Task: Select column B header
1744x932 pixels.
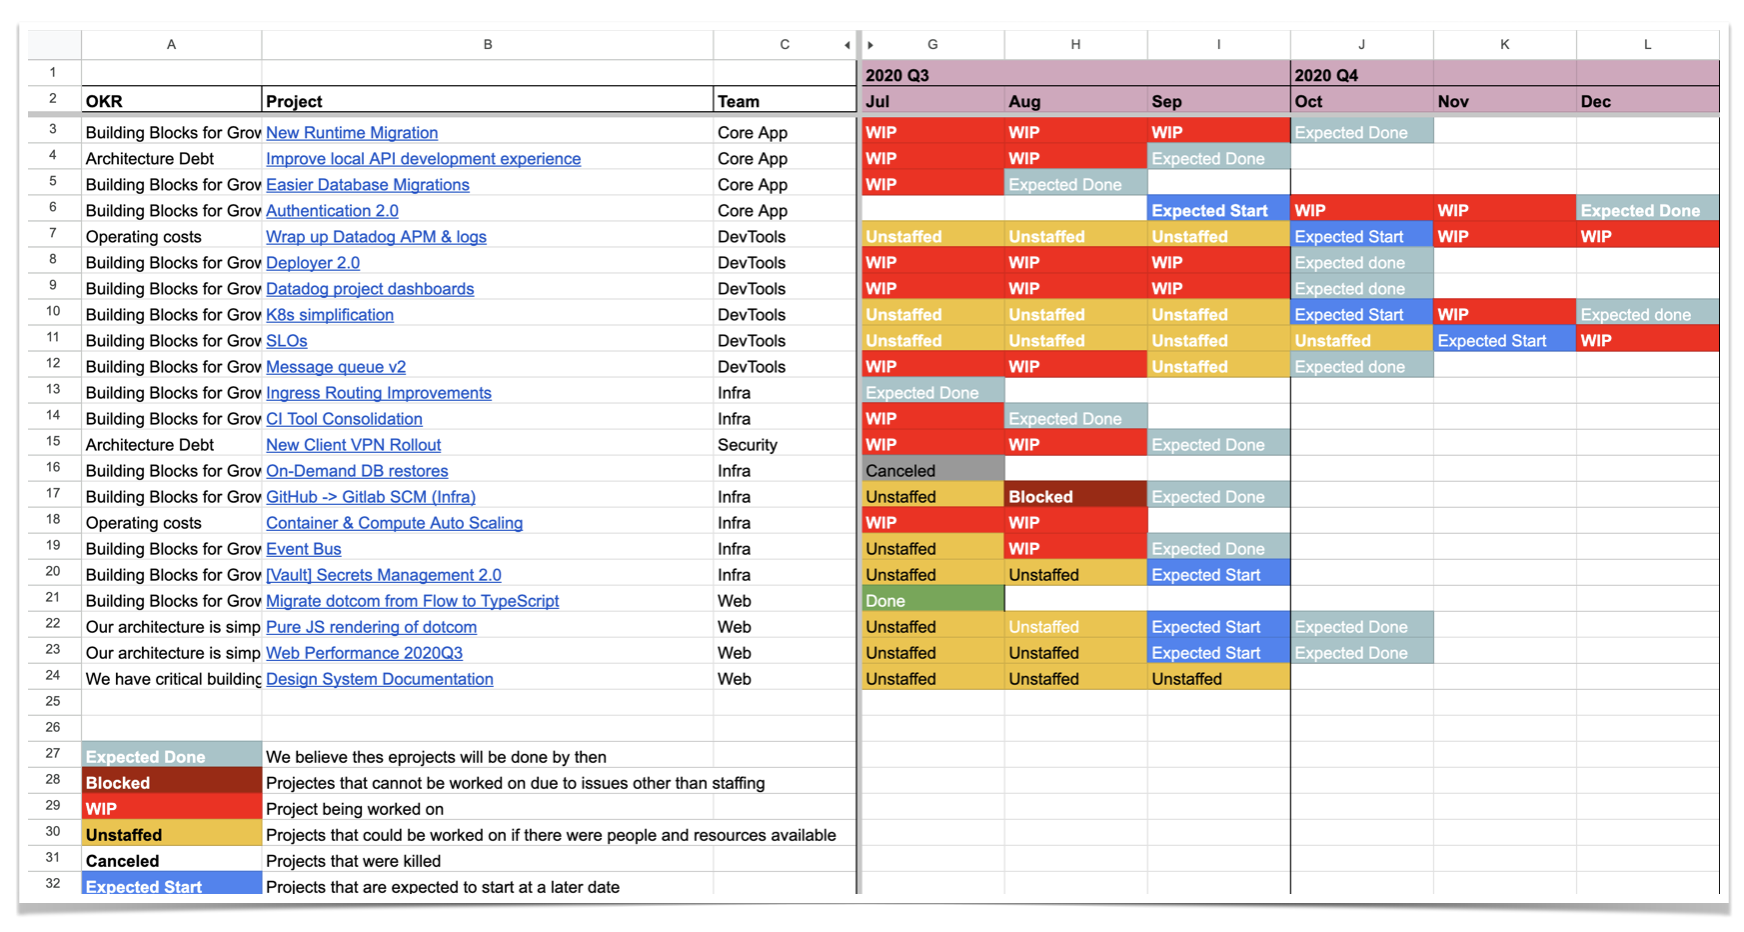Action: 488,45
